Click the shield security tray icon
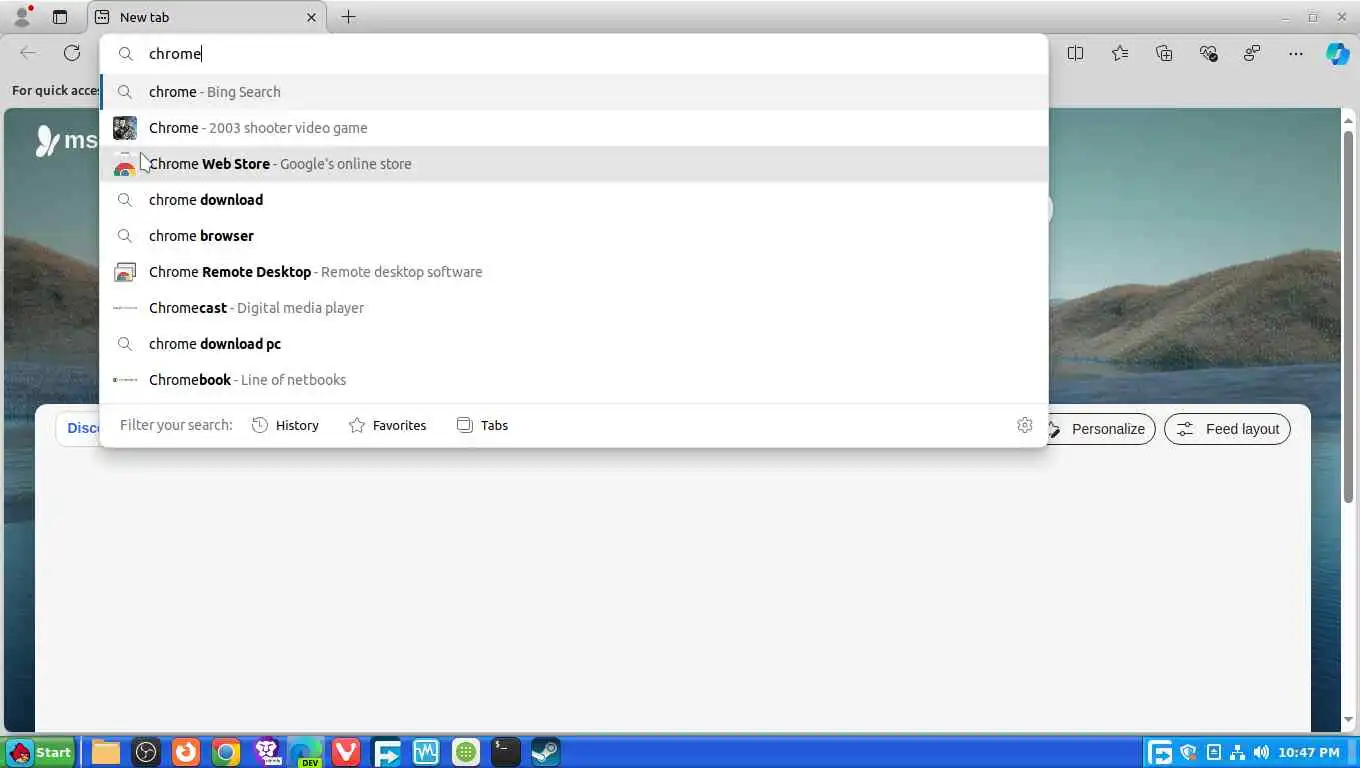The width and height of the screenshot is (1360, 768). (x=1189, y=752)
